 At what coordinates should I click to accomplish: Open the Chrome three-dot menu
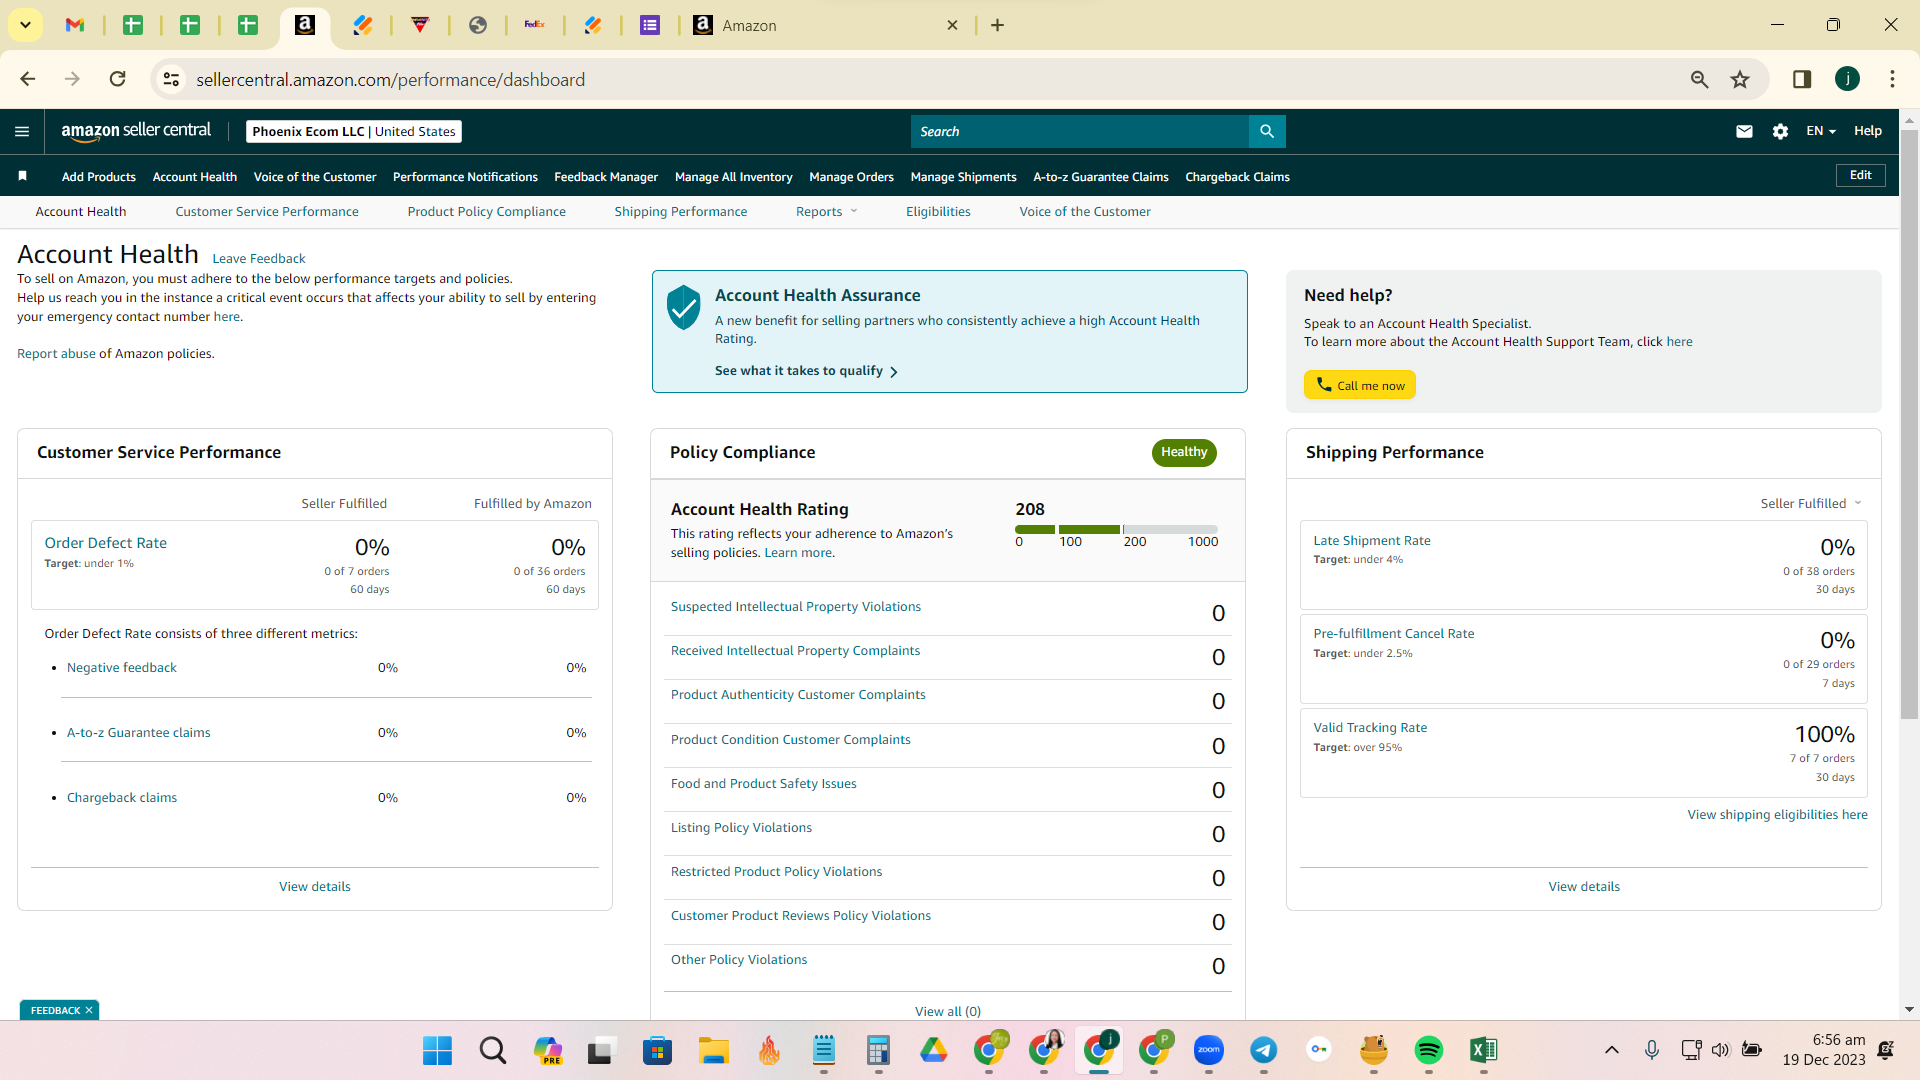click(x=1892, y=79)
